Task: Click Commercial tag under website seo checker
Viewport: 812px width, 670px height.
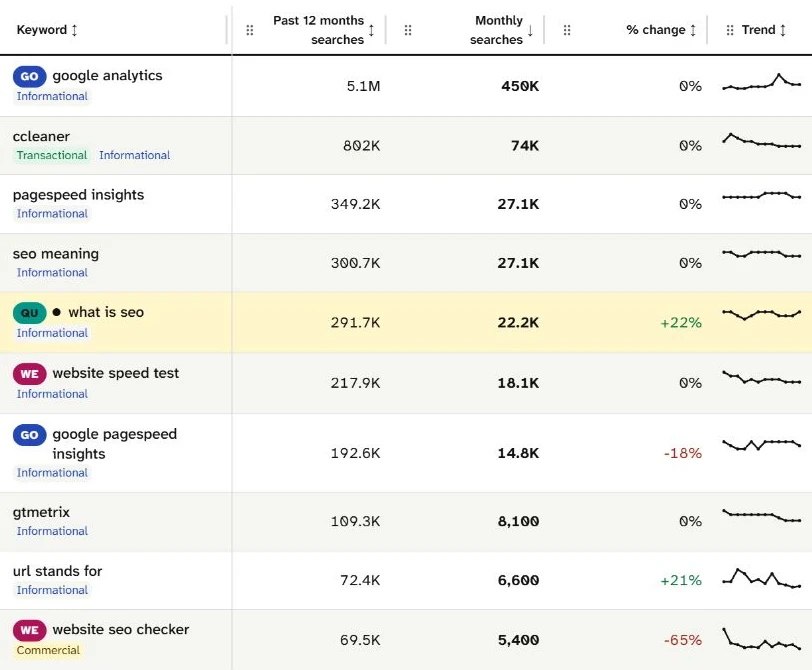Action: tap(48, 650)
